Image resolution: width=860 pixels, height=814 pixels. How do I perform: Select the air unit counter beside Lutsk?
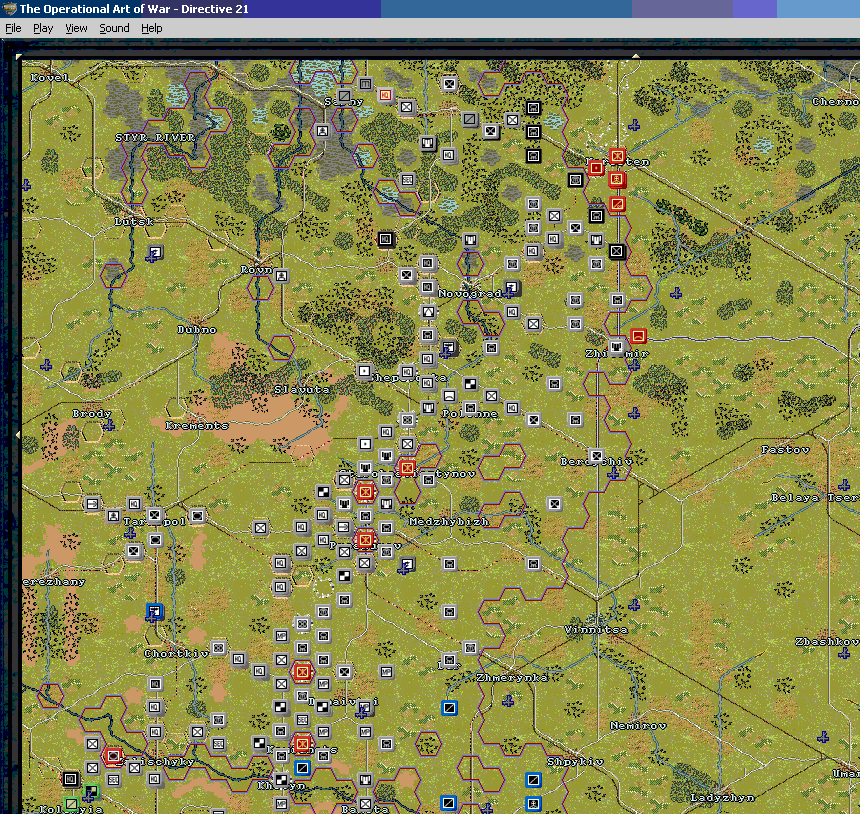click(x=155, y=253)
